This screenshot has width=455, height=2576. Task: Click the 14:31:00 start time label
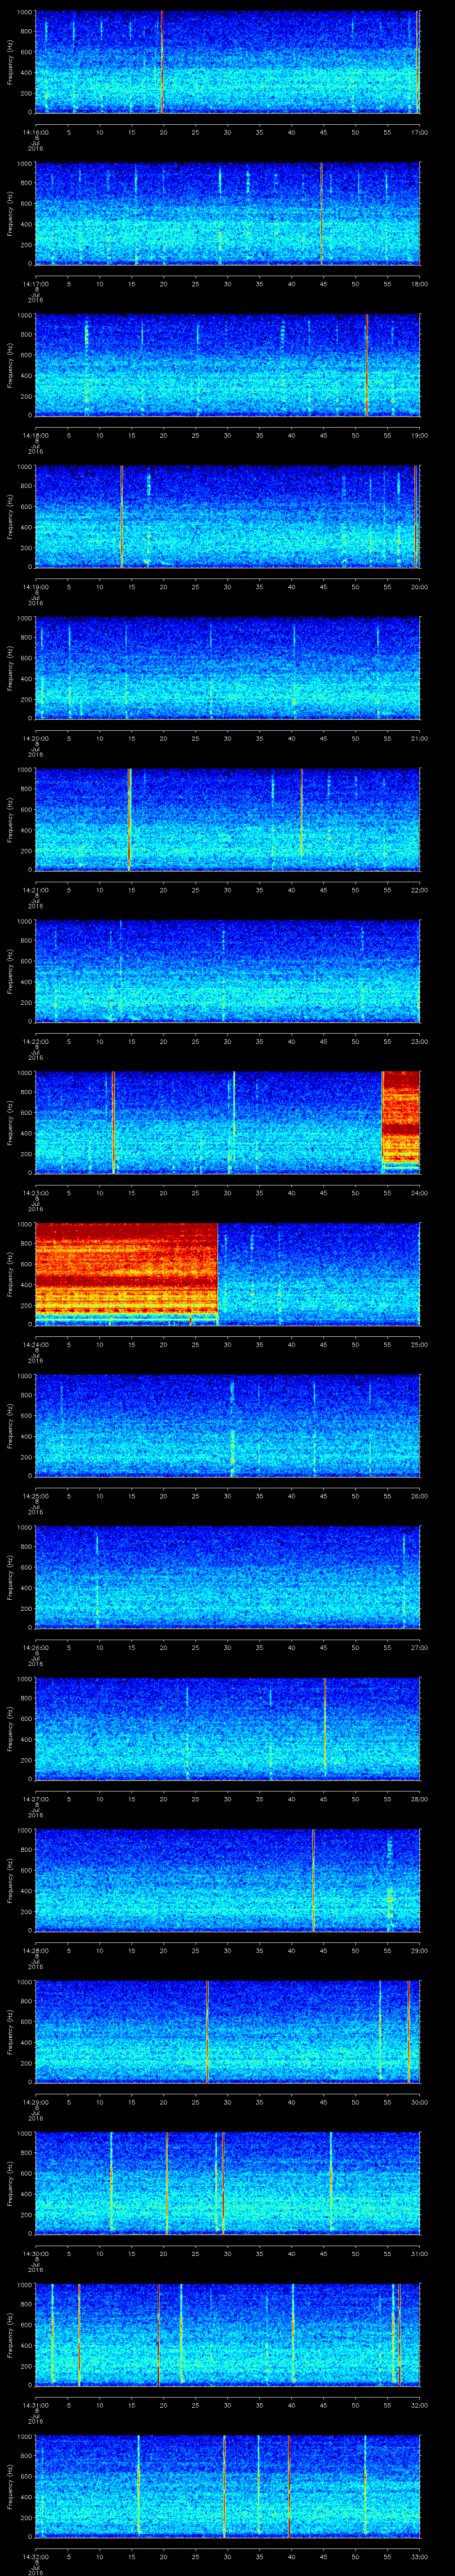[36, 2406]
